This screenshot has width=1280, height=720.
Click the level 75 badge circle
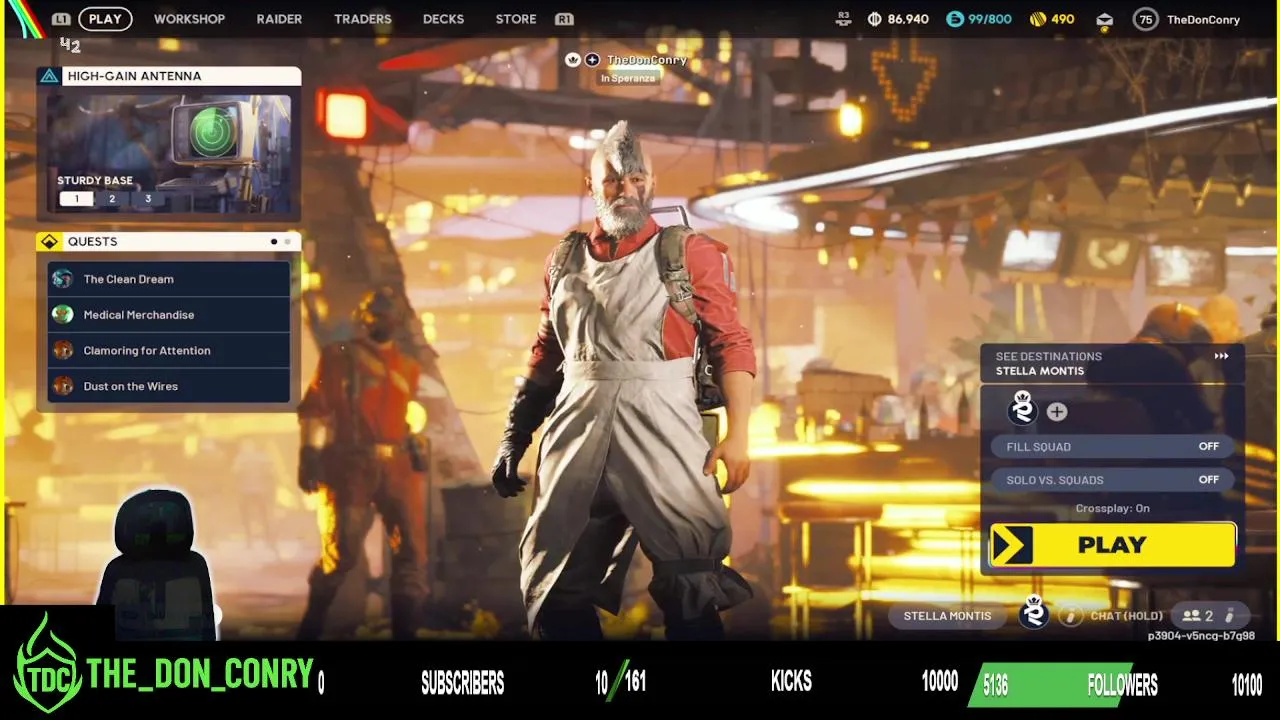coord(1146,19)
